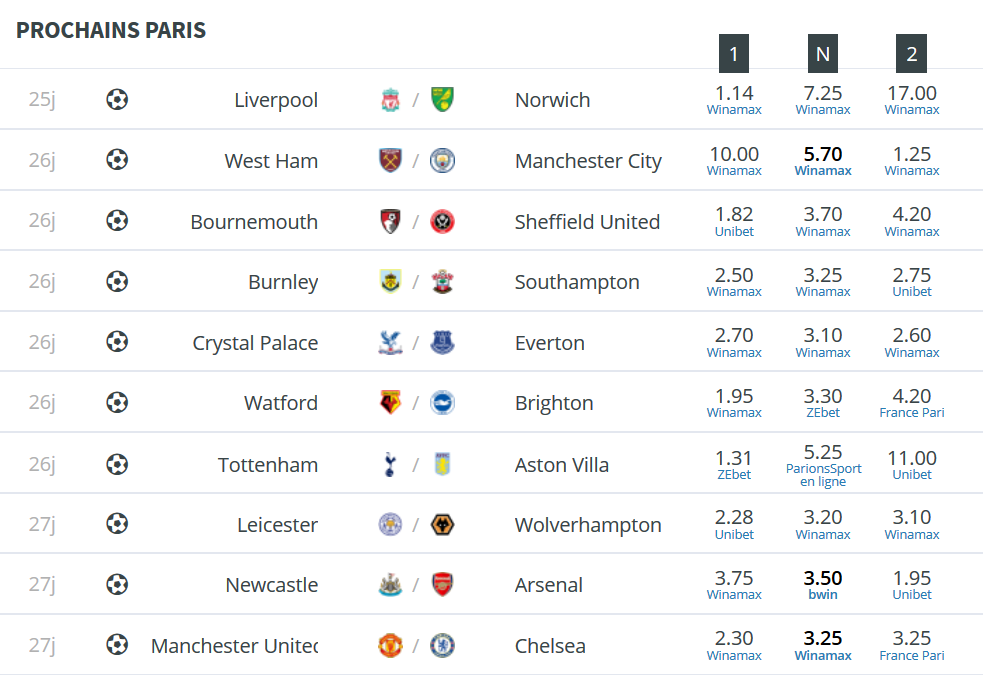983x675 pixels.
Task: Select the column 1 home win header
Action: (x=733, y=54)
